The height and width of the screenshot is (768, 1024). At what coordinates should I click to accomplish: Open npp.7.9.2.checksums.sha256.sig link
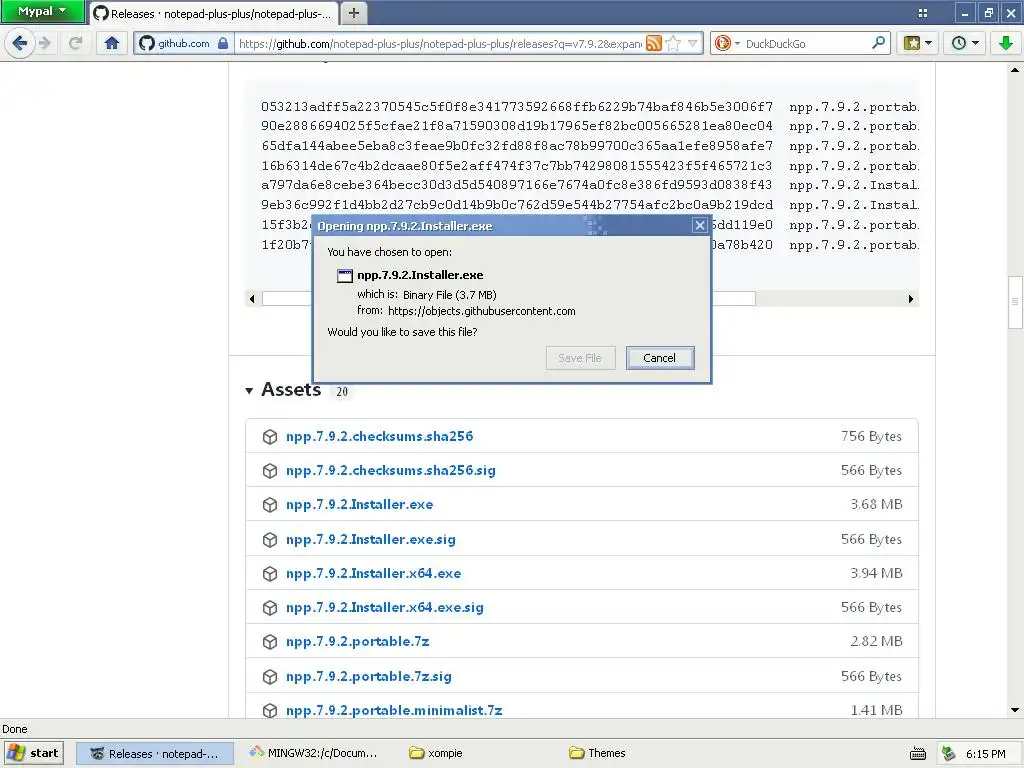[391, 470]
